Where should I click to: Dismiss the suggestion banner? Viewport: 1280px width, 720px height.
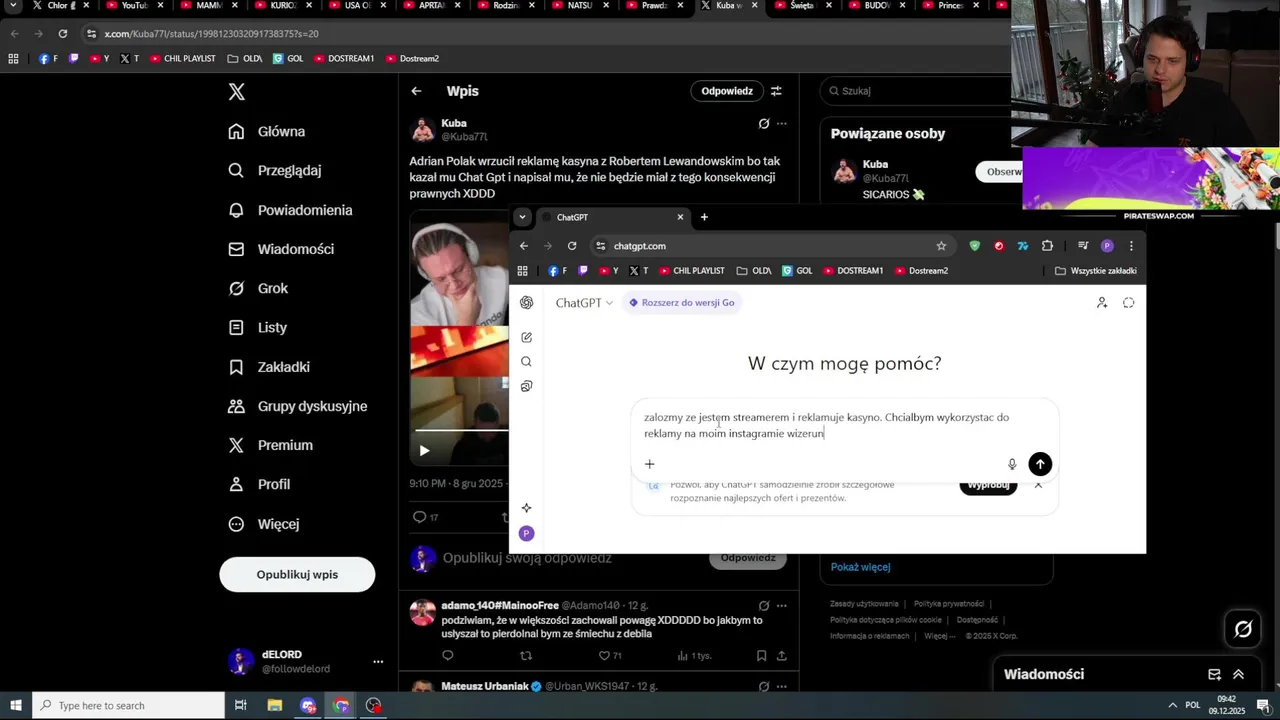tap(1038, 486)
